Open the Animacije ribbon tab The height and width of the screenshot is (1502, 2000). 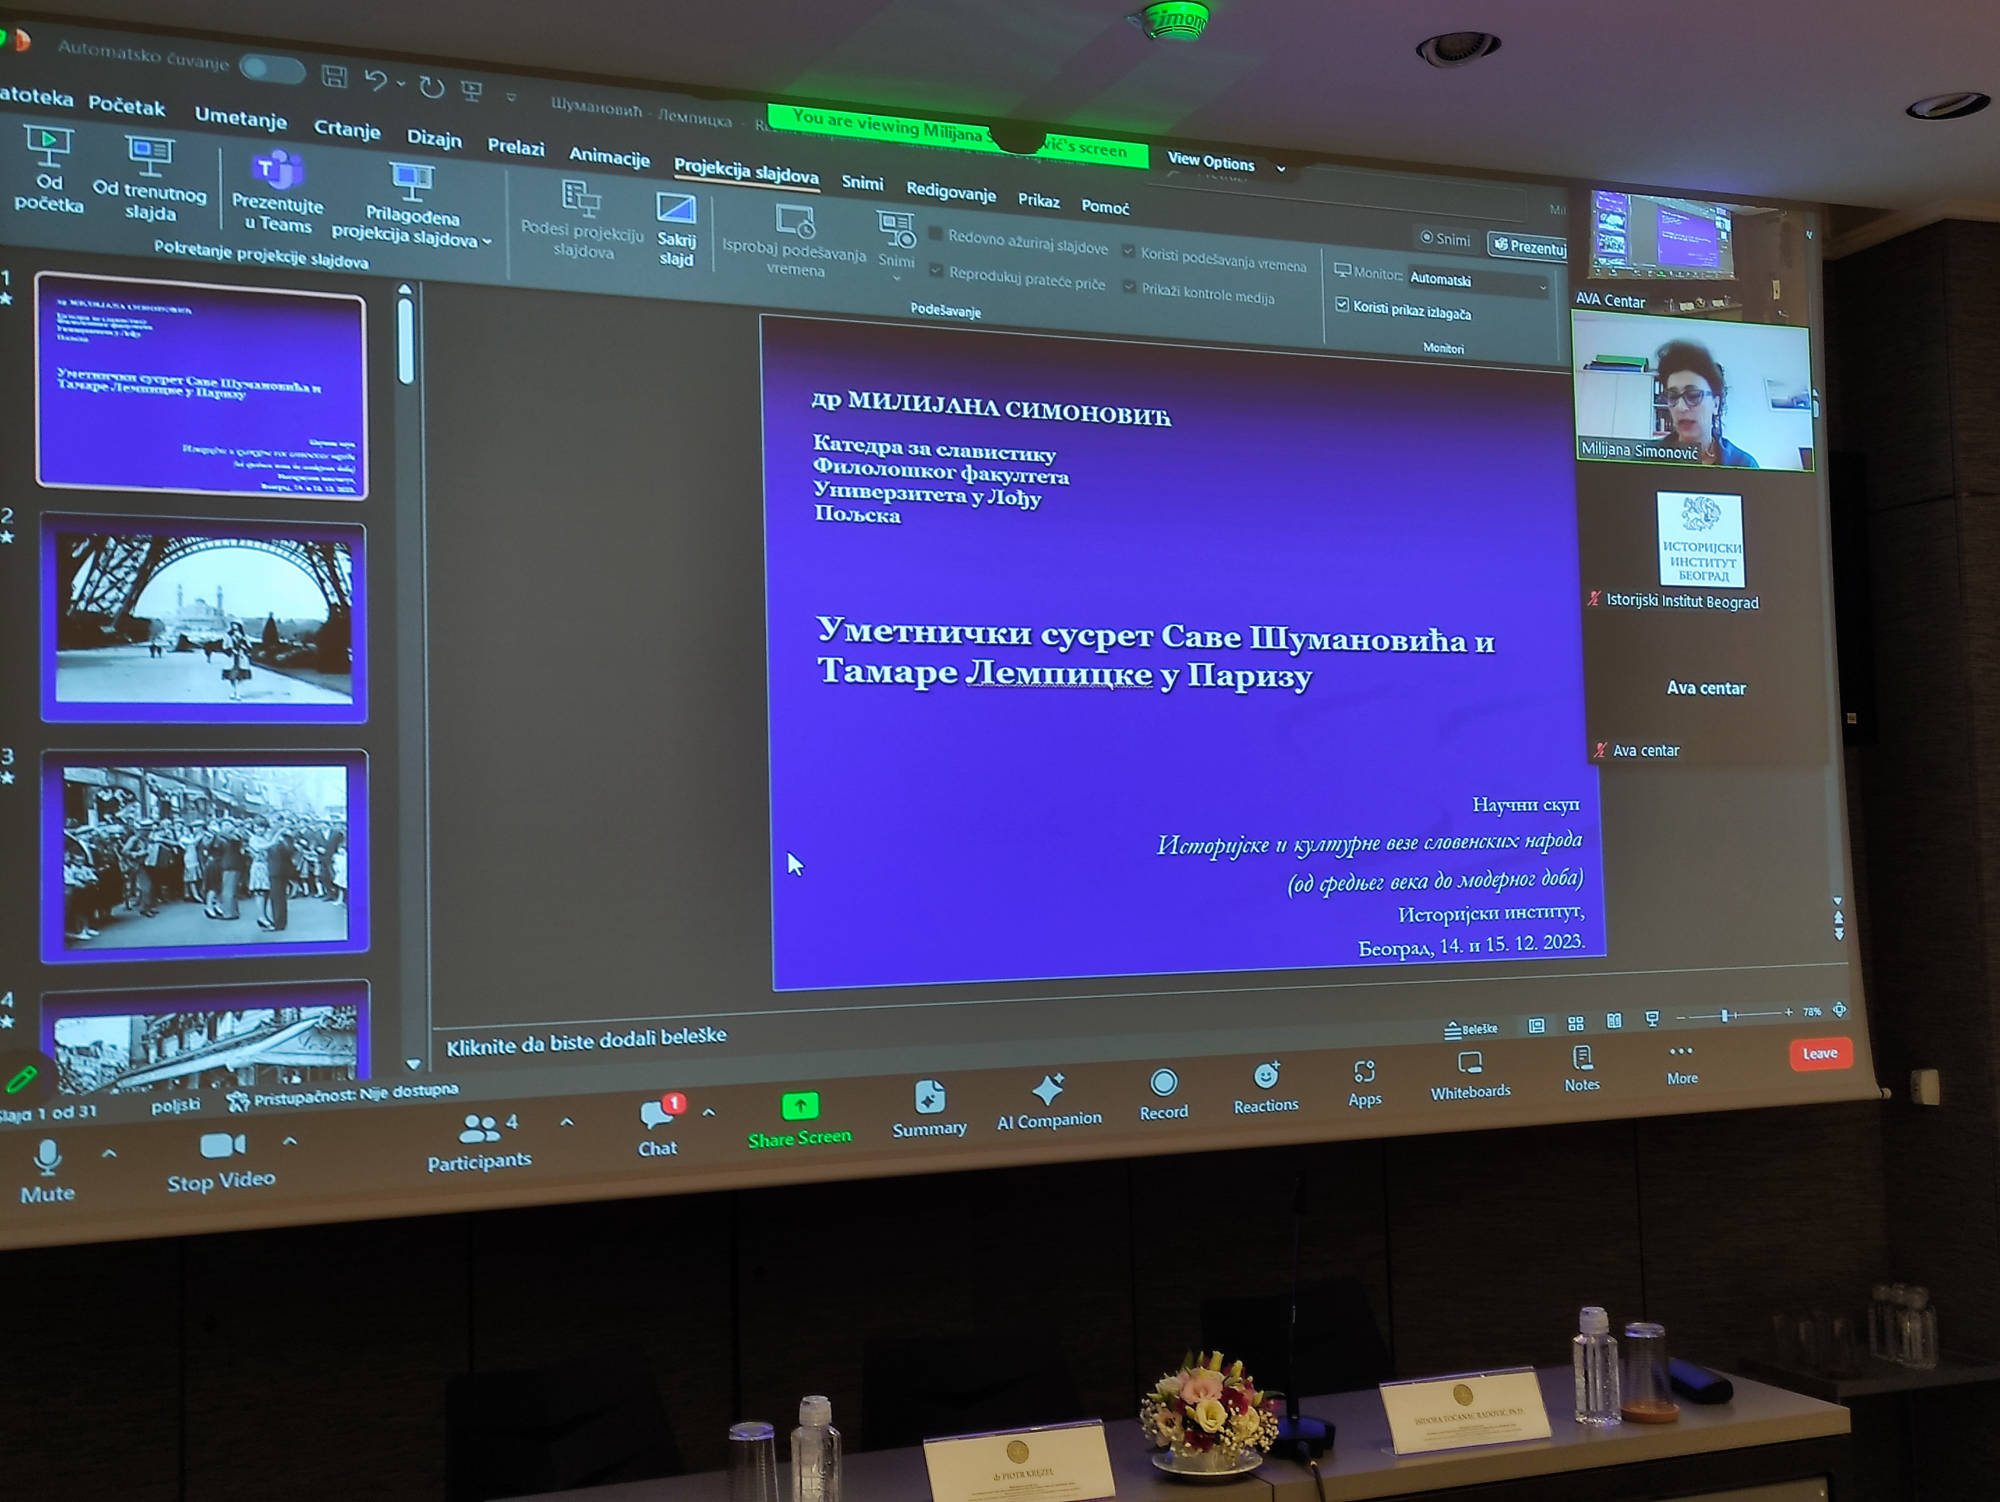[x=609, y=157]
